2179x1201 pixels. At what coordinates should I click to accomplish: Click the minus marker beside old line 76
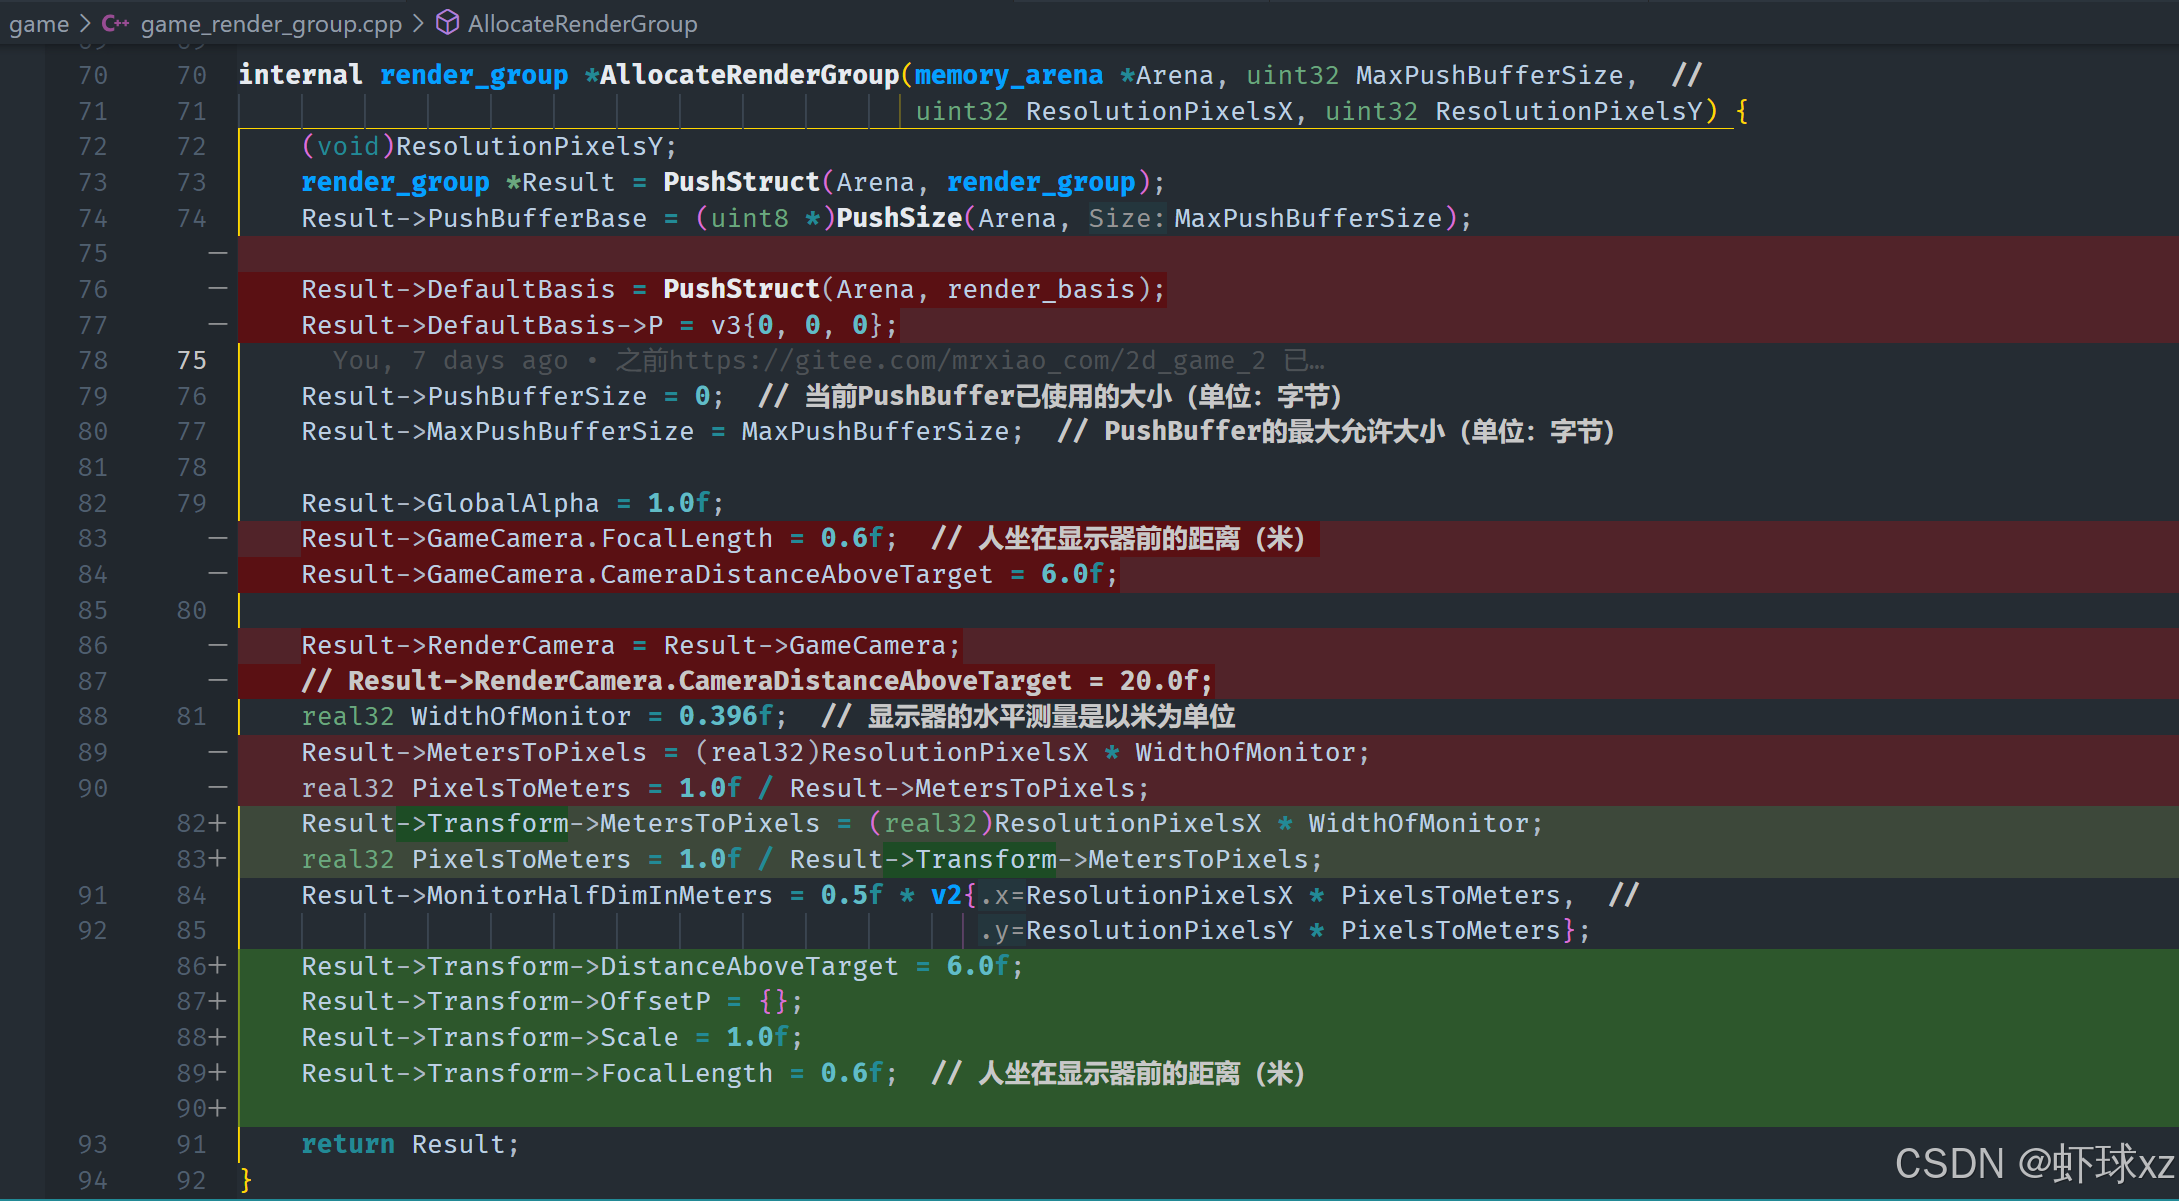218,289
